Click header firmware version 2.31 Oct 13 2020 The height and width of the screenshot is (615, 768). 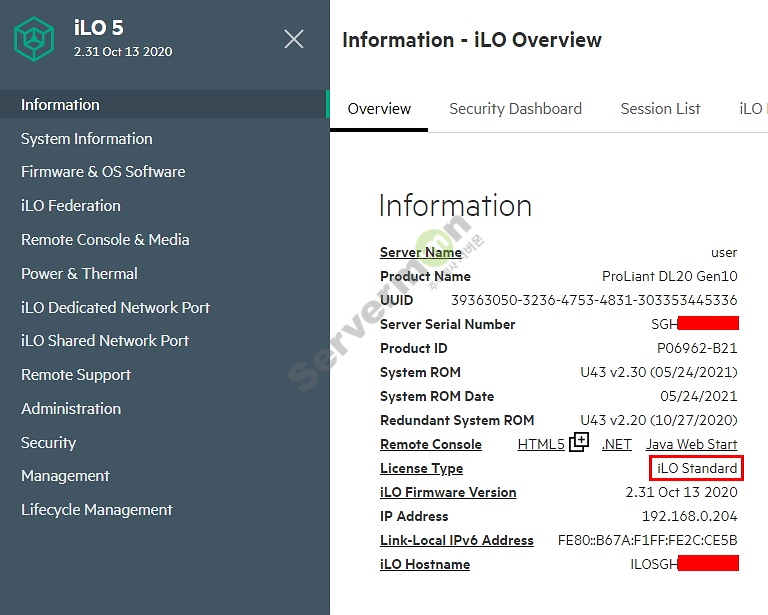pos(123,51)
